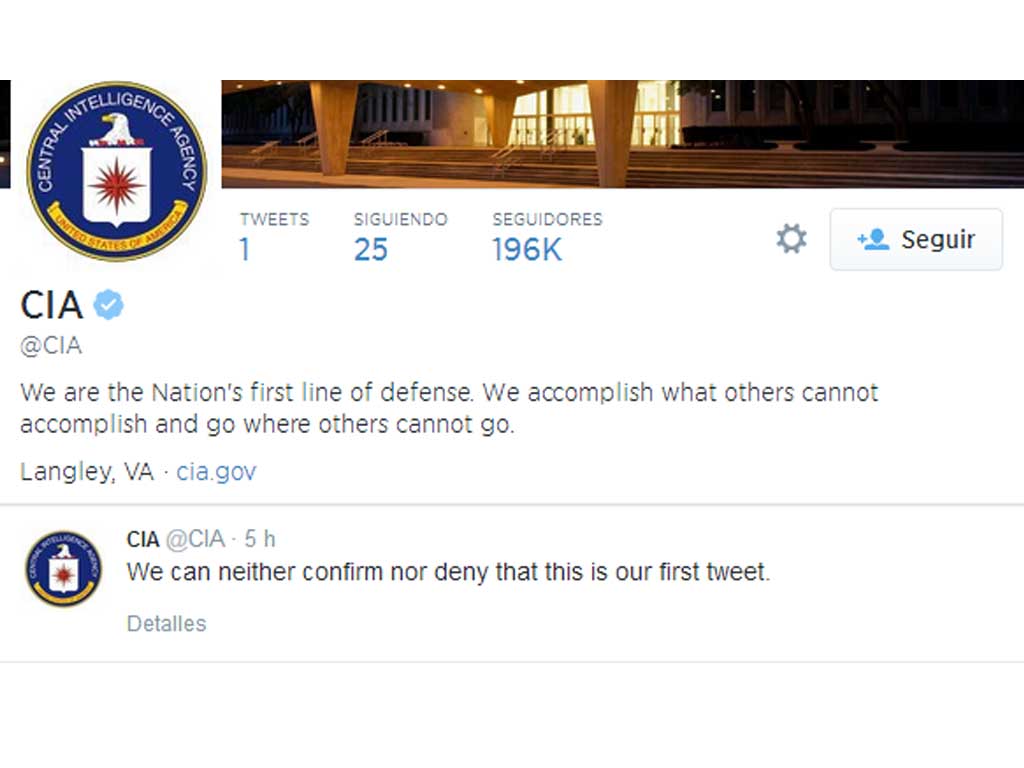Viewport: 1024px width, 768px height.
Task: Open the Tweets count tab
Action: pyautogui.click(x=274, y=236)
